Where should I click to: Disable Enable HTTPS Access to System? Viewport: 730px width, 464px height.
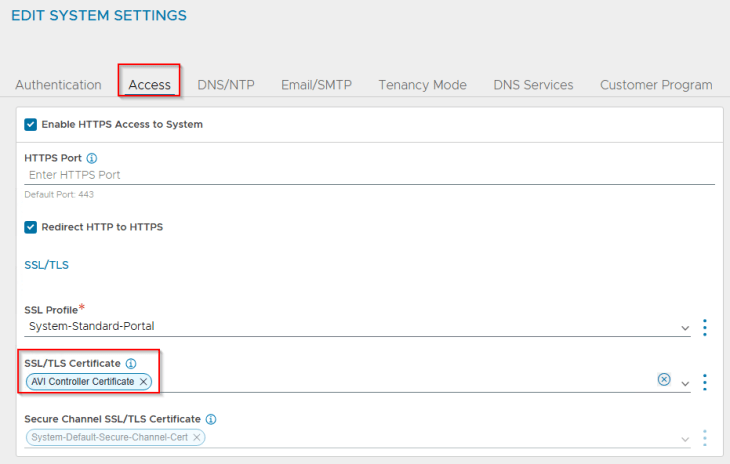(31, 125)
